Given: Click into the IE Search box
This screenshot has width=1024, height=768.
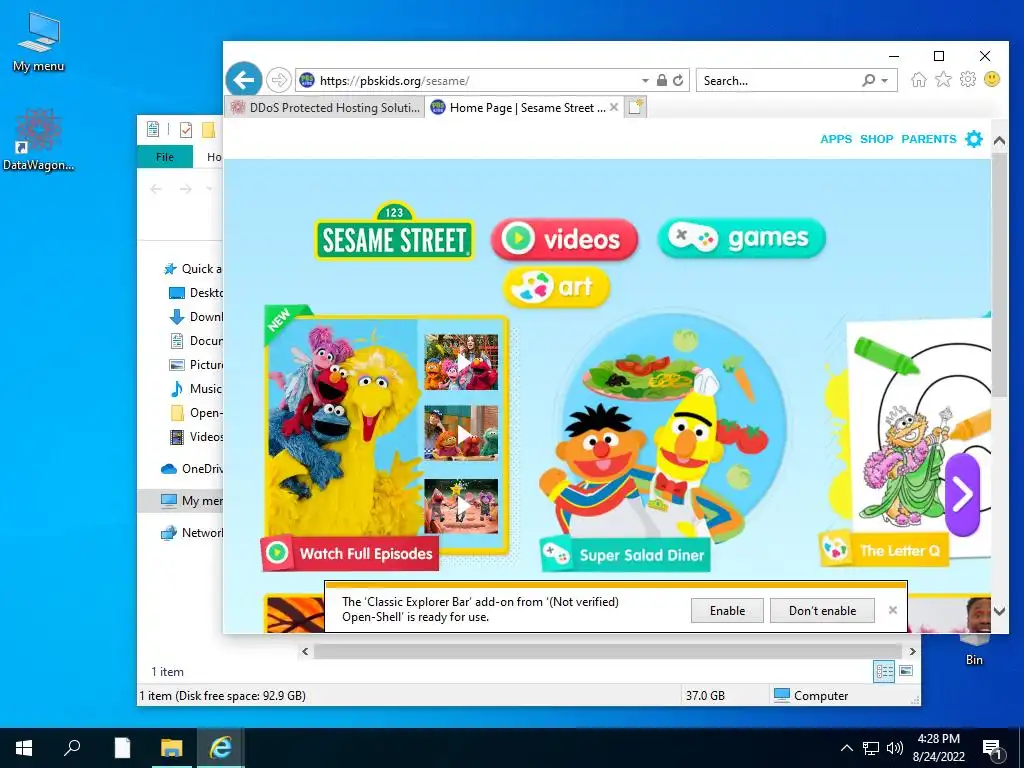Looking at the screenshot, I should click(x=777, y=80).
